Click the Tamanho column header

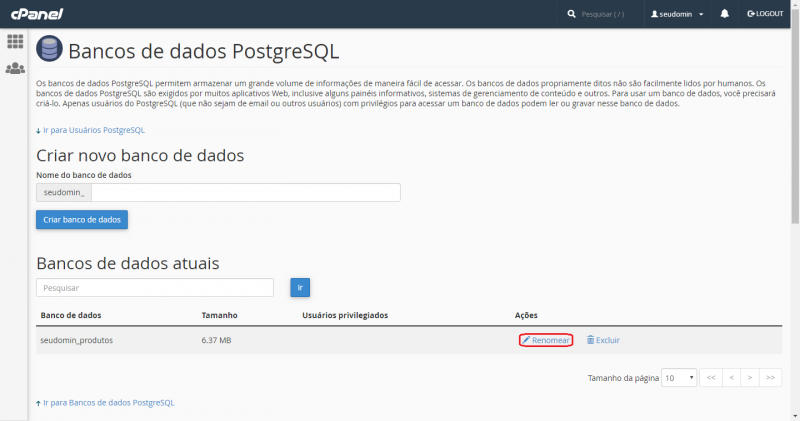point(219,315)
